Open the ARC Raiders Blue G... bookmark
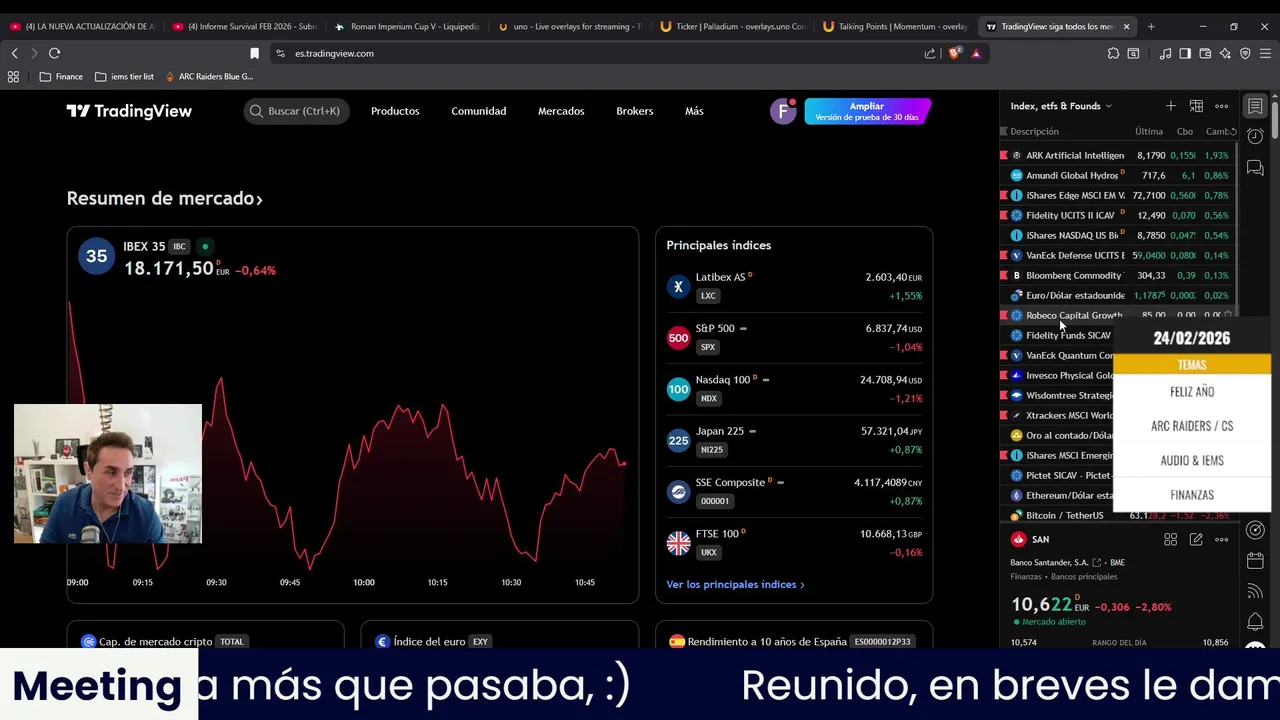Screen dimensions: 1280x720 click(x=209, y=76)
